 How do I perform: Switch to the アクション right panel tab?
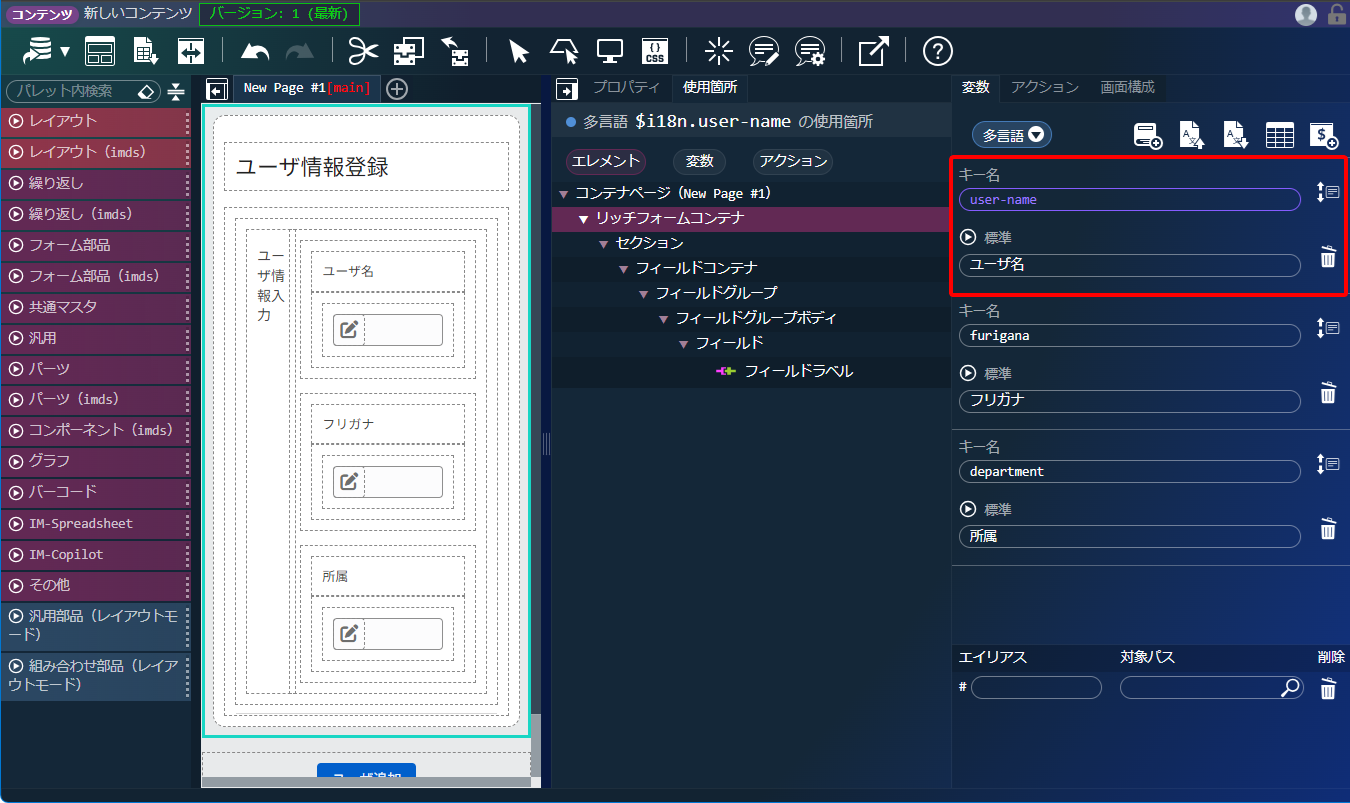point(1045,87)
